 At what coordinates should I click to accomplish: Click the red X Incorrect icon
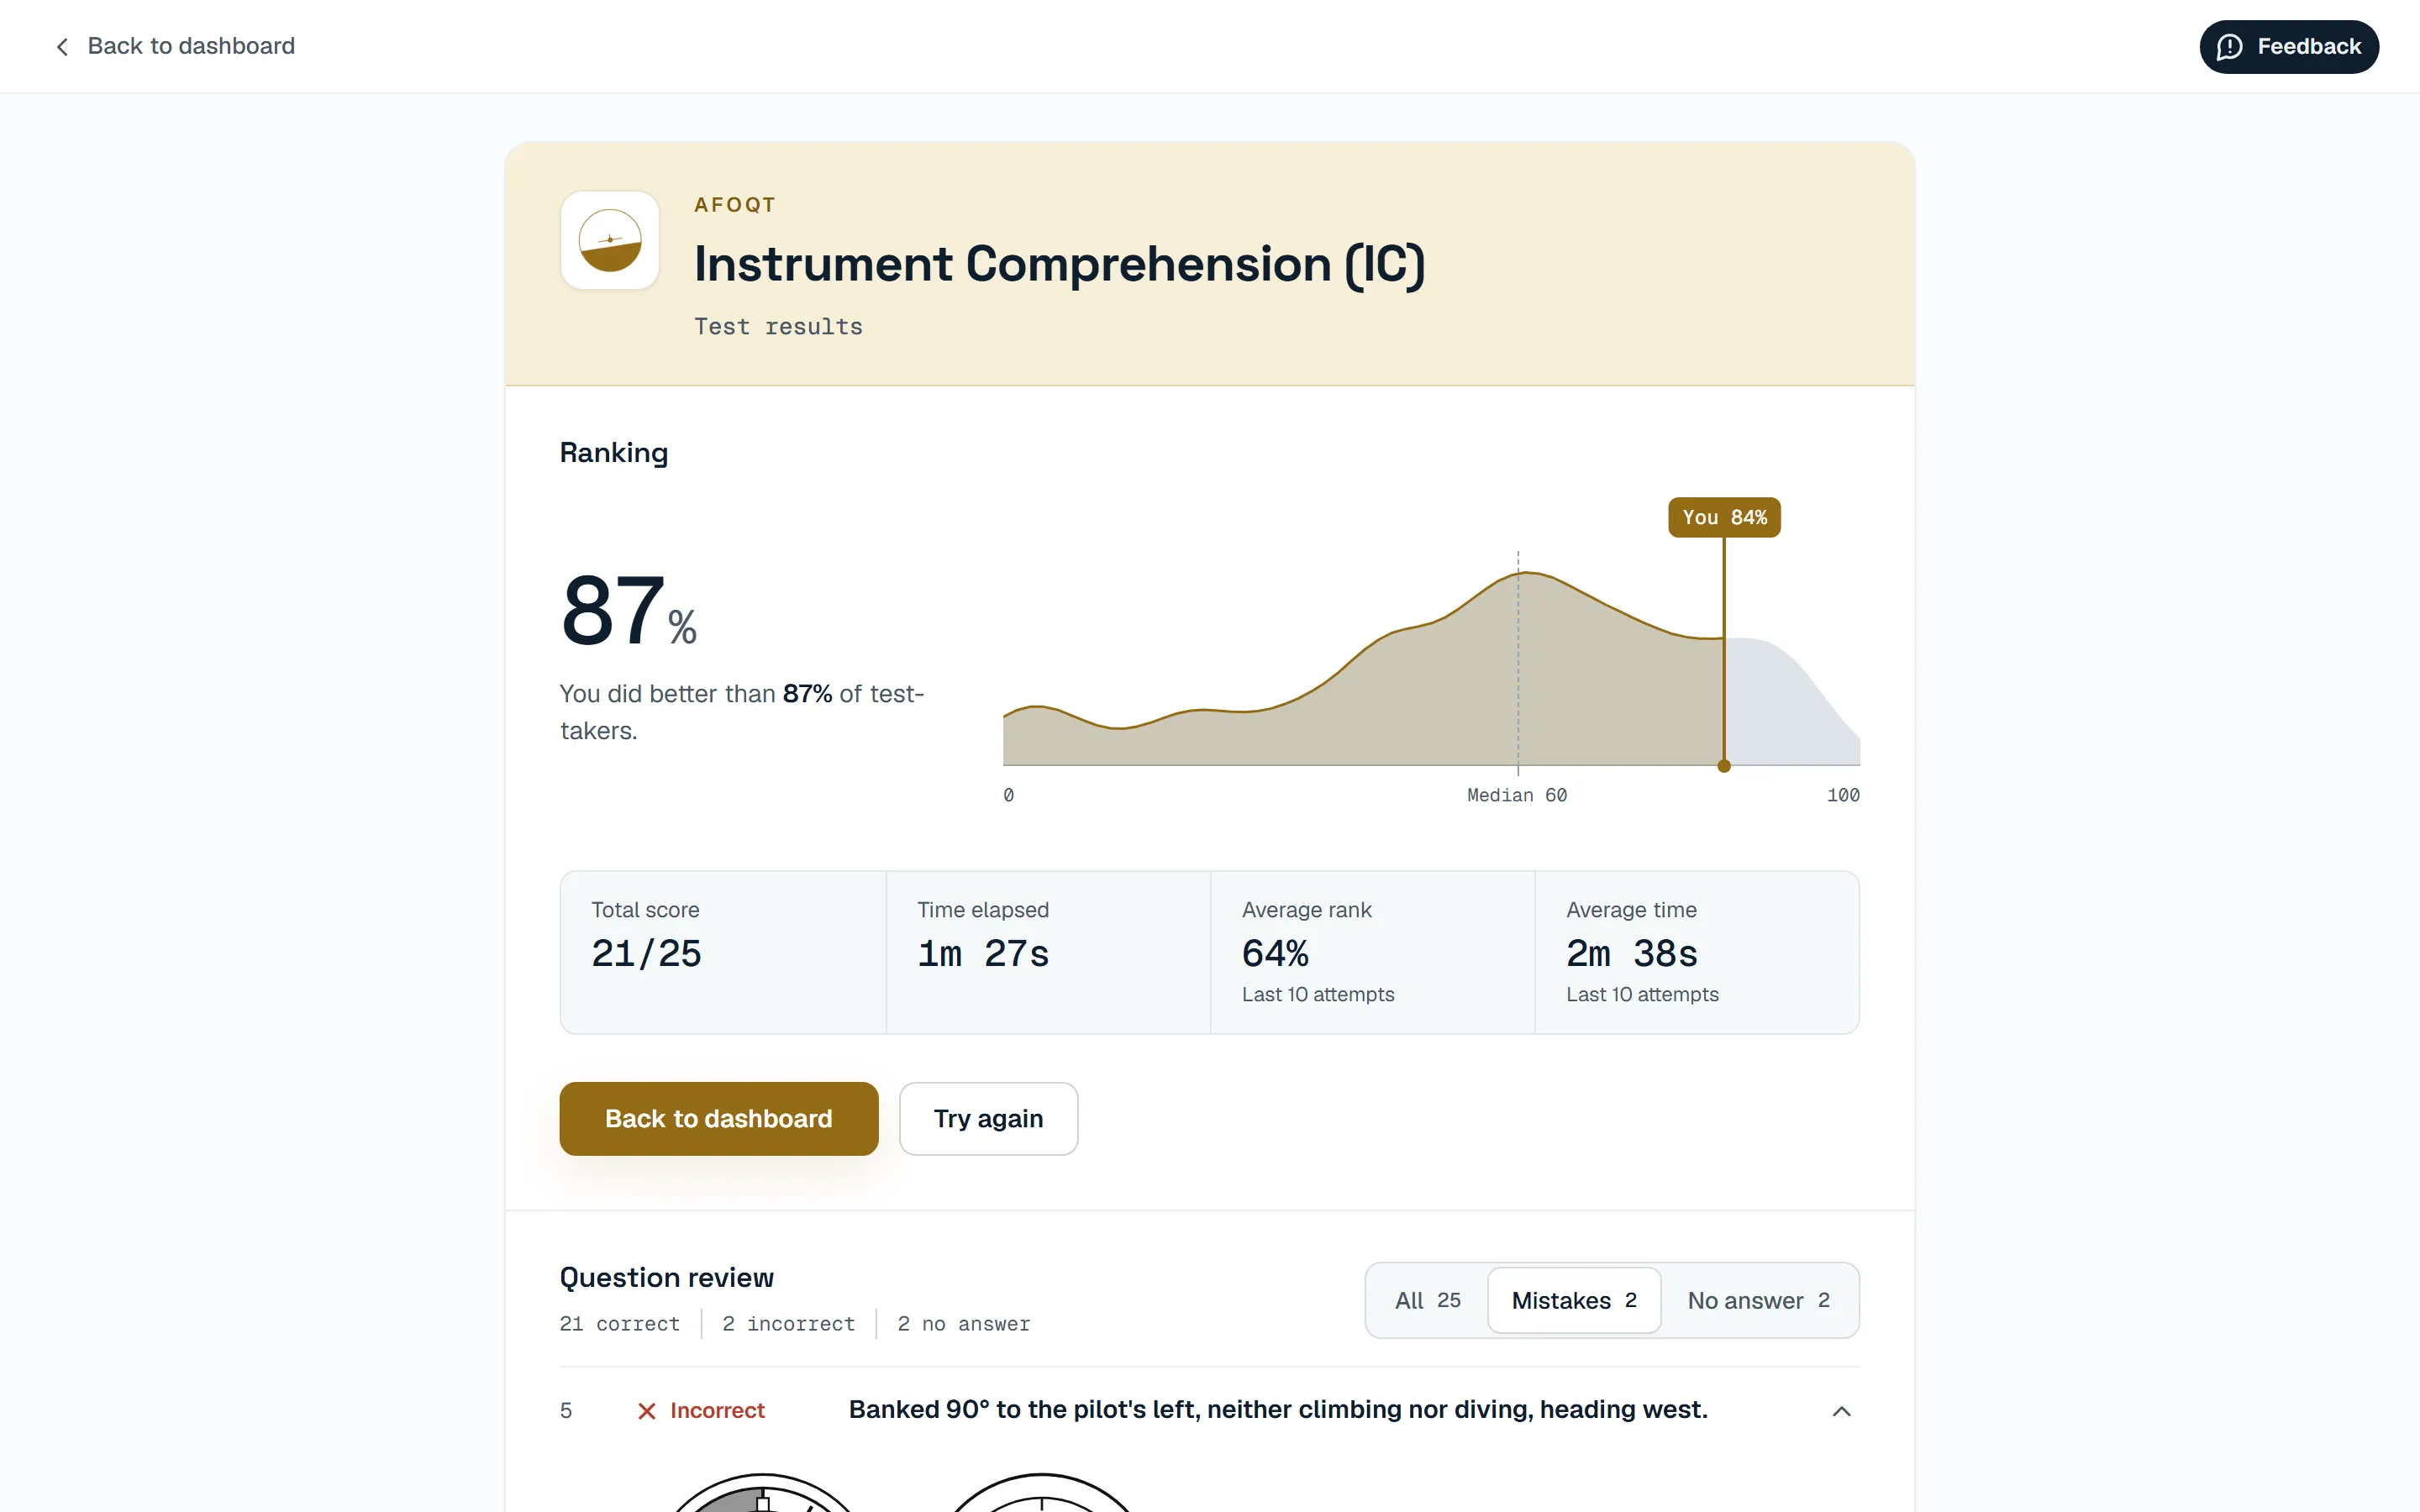647,1411
